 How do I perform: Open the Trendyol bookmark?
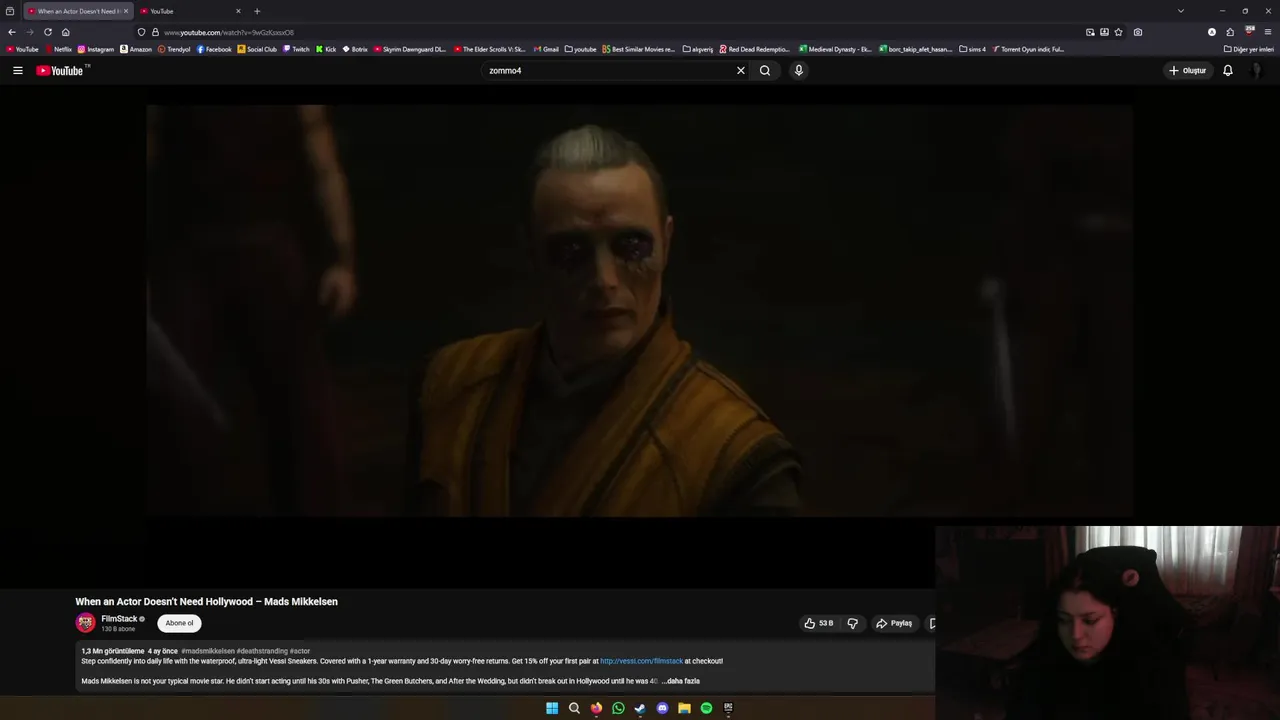tap(174, 49)
